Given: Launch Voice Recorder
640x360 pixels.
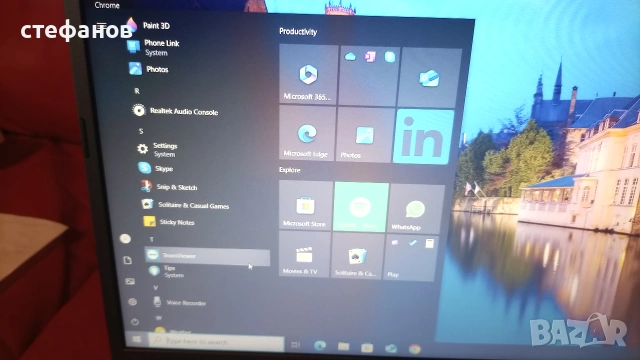Looking at the screenshot, I should coord(180,302).
